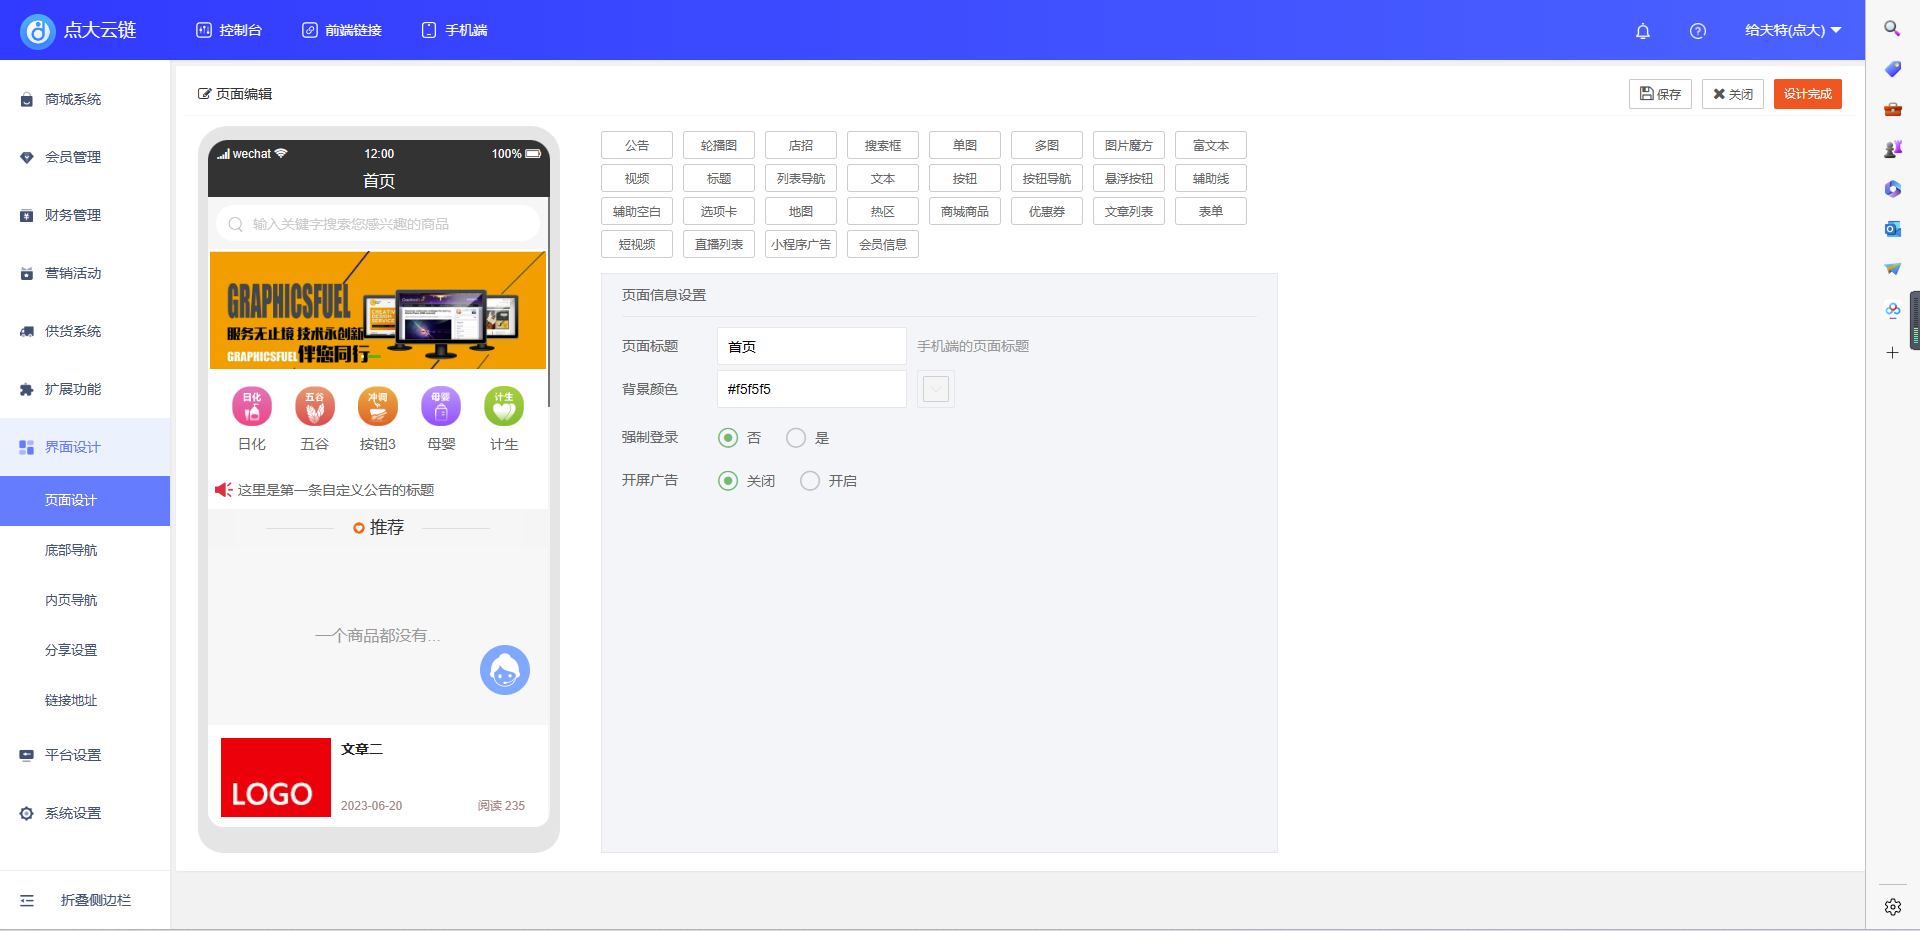Open the background color picker swatch
1920x931 pixels.
[935, 389]
